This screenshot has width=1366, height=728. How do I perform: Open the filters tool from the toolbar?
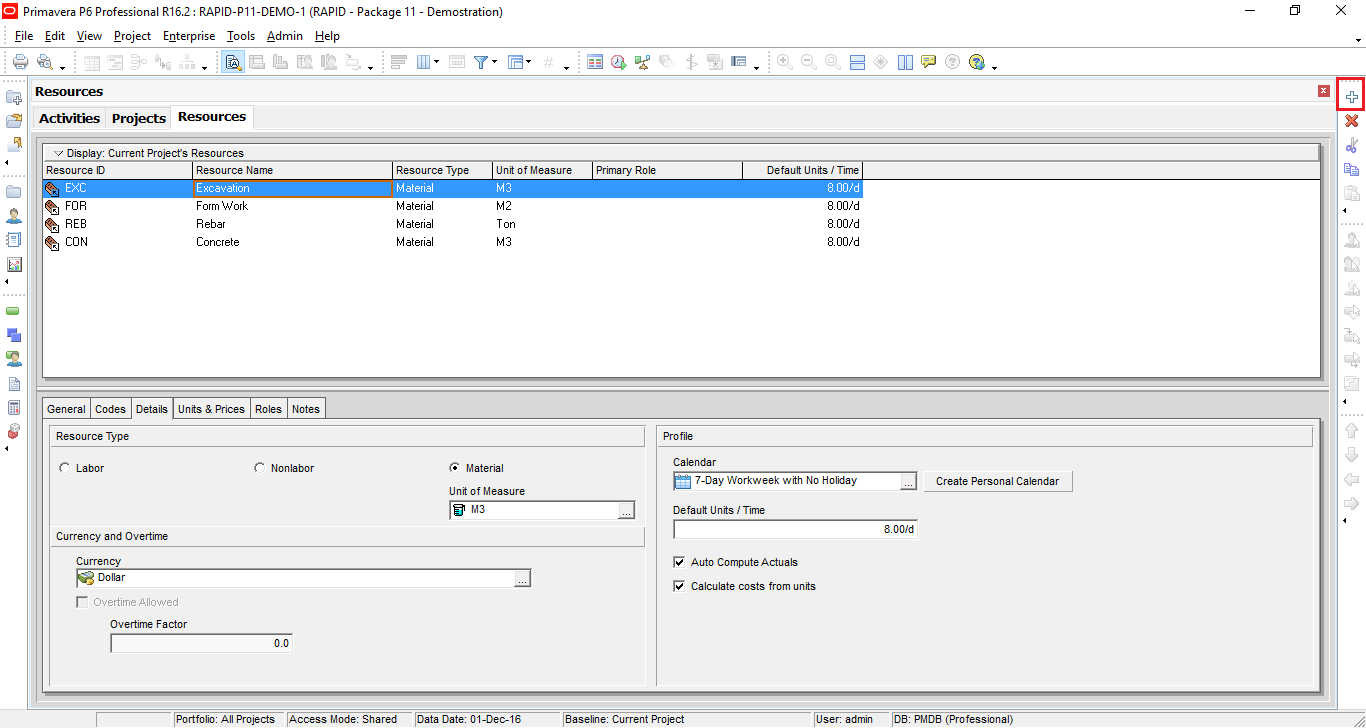(x=481, y=61)
